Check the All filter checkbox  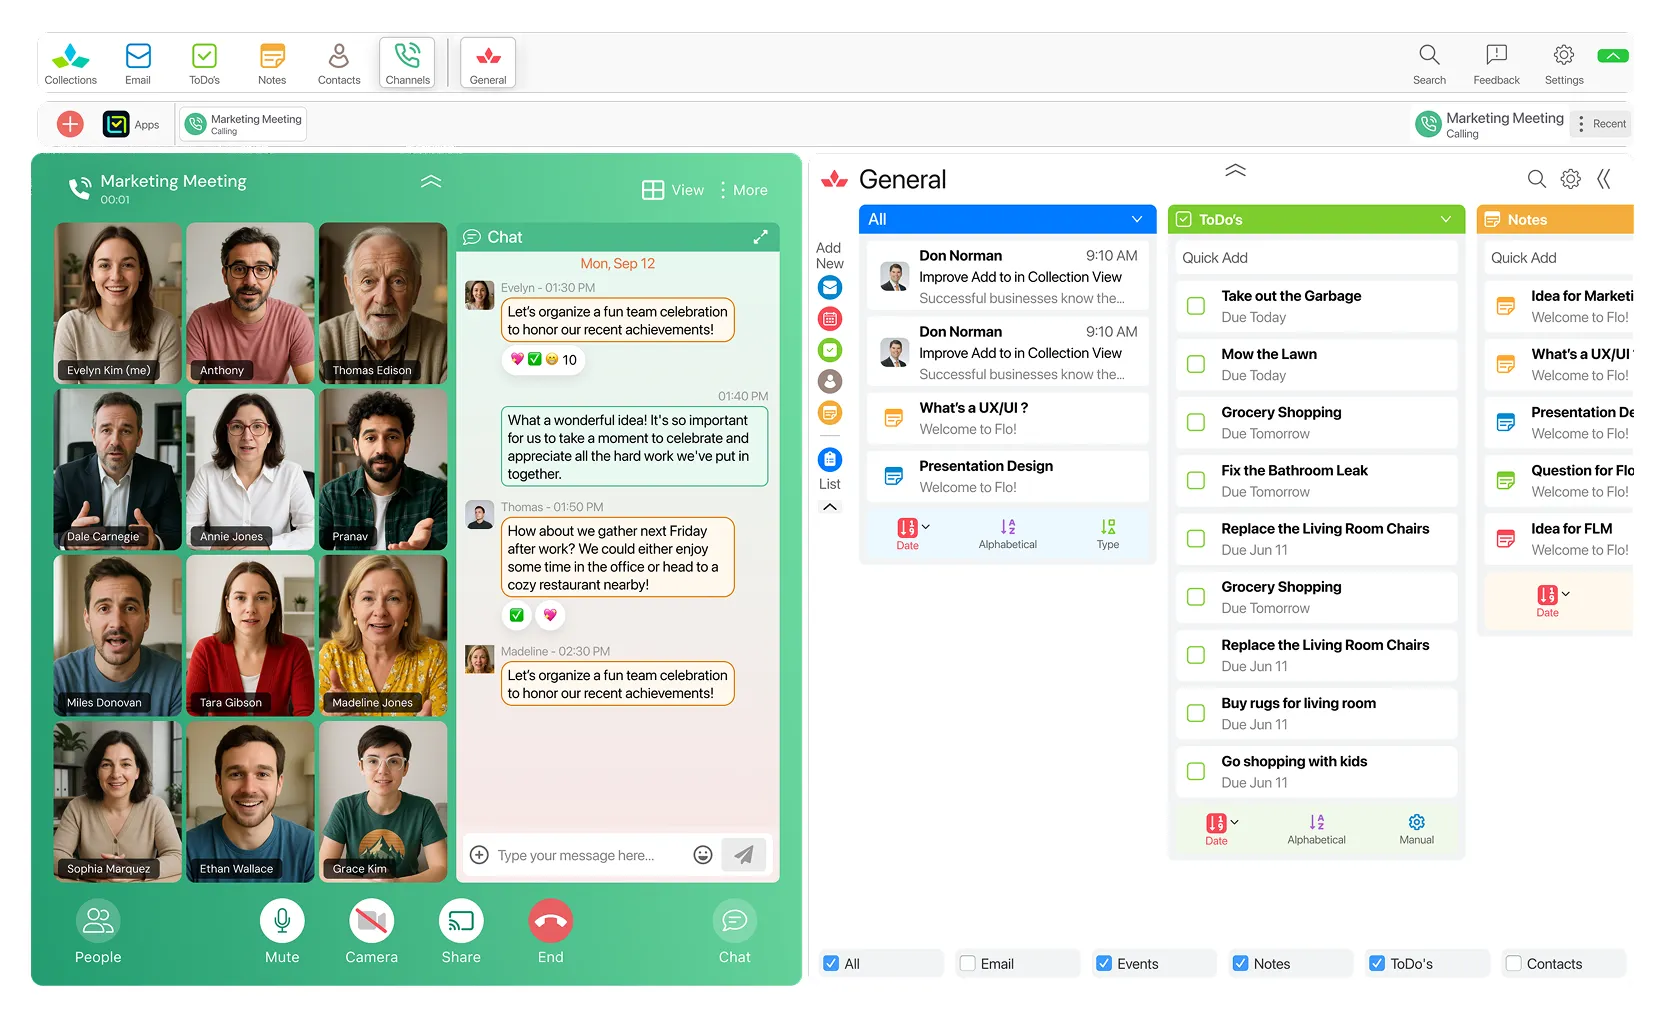pyautogui.click(x=831, y=963)
